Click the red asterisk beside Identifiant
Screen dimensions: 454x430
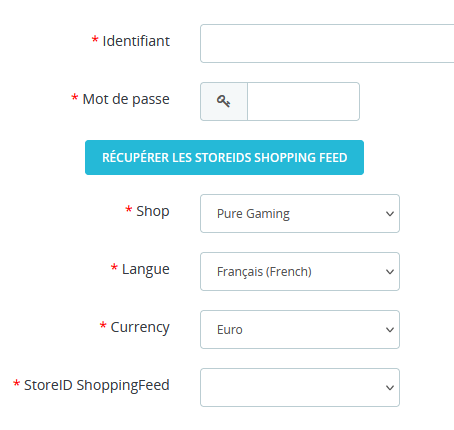95,40
